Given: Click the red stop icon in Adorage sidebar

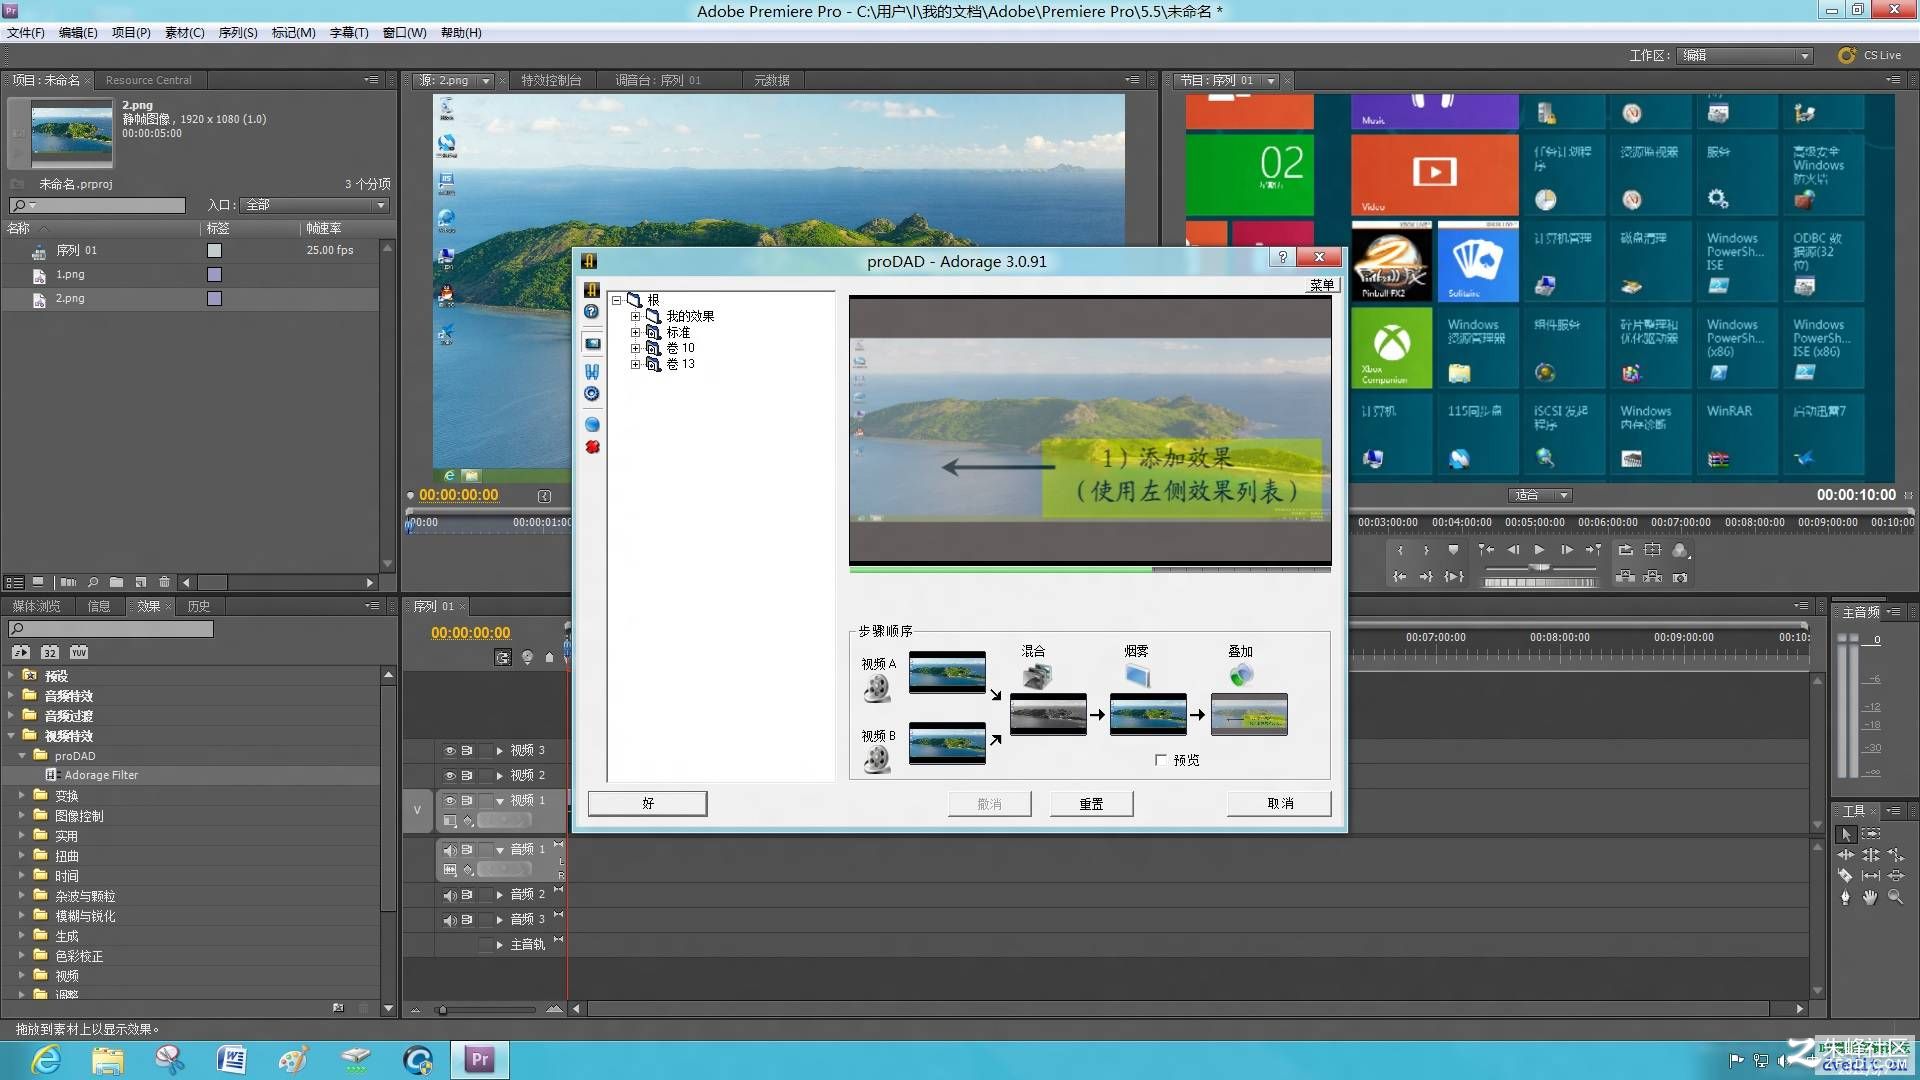Looking at the screenshot, I should (x=592, y=447).
